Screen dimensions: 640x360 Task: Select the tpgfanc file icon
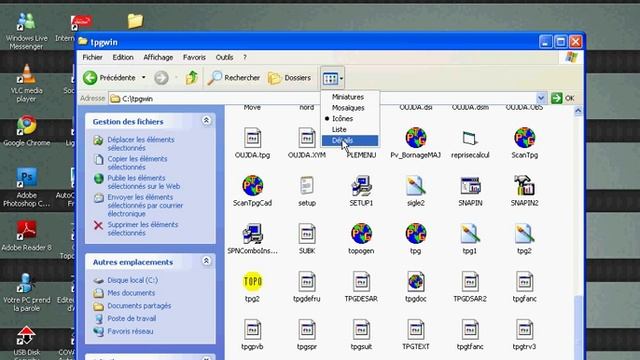[524, 282]
